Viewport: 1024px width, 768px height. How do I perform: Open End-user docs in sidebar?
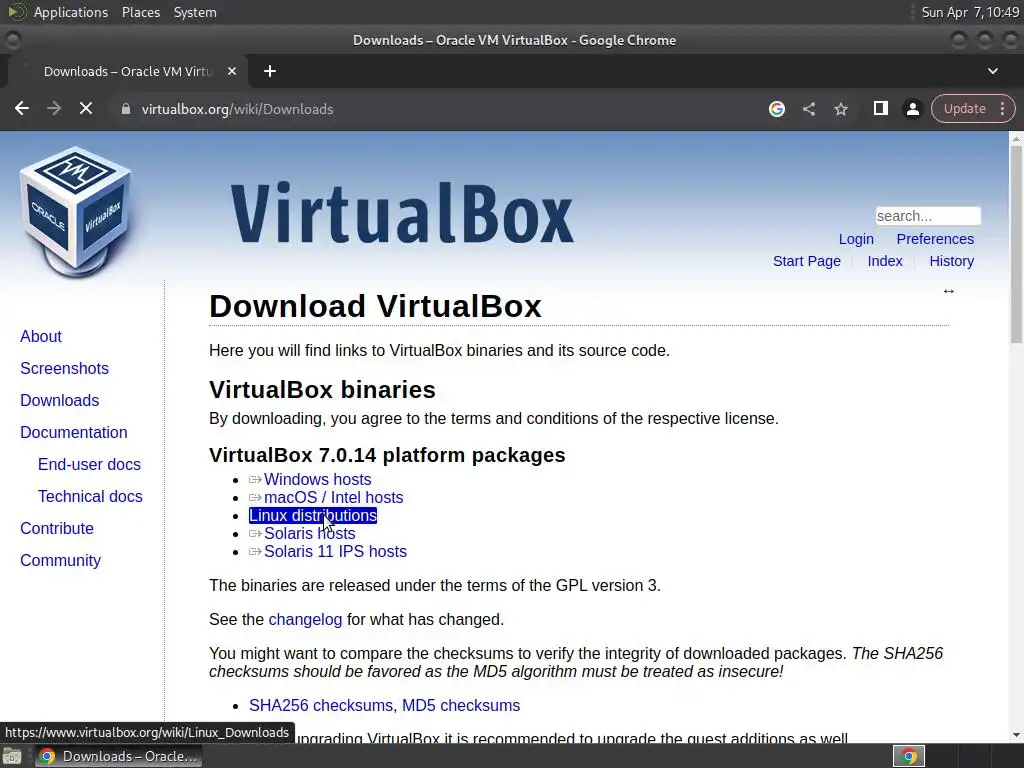89,464
